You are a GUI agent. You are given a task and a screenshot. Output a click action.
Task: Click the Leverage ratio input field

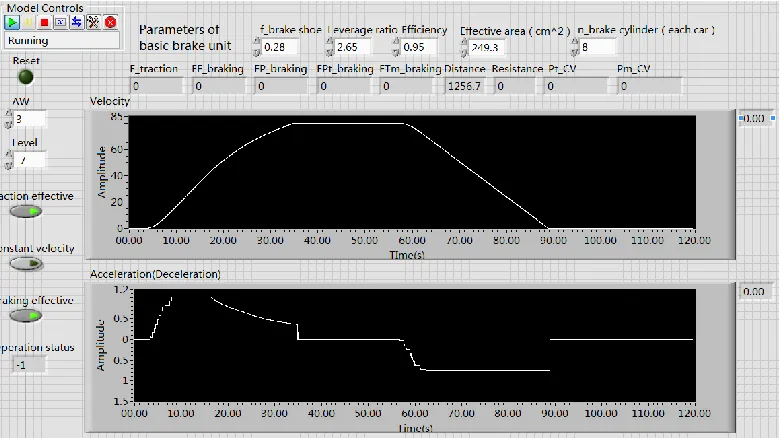353,47
